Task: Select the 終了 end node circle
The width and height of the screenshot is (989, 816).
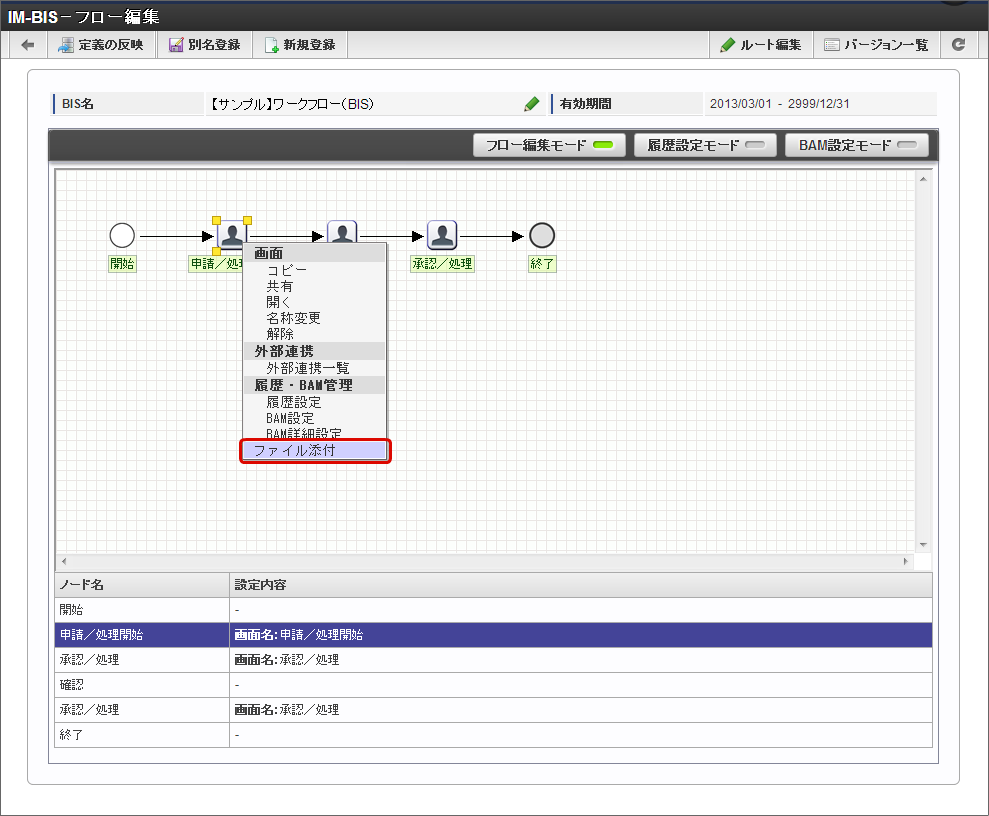Action: (x=542, y=236)
